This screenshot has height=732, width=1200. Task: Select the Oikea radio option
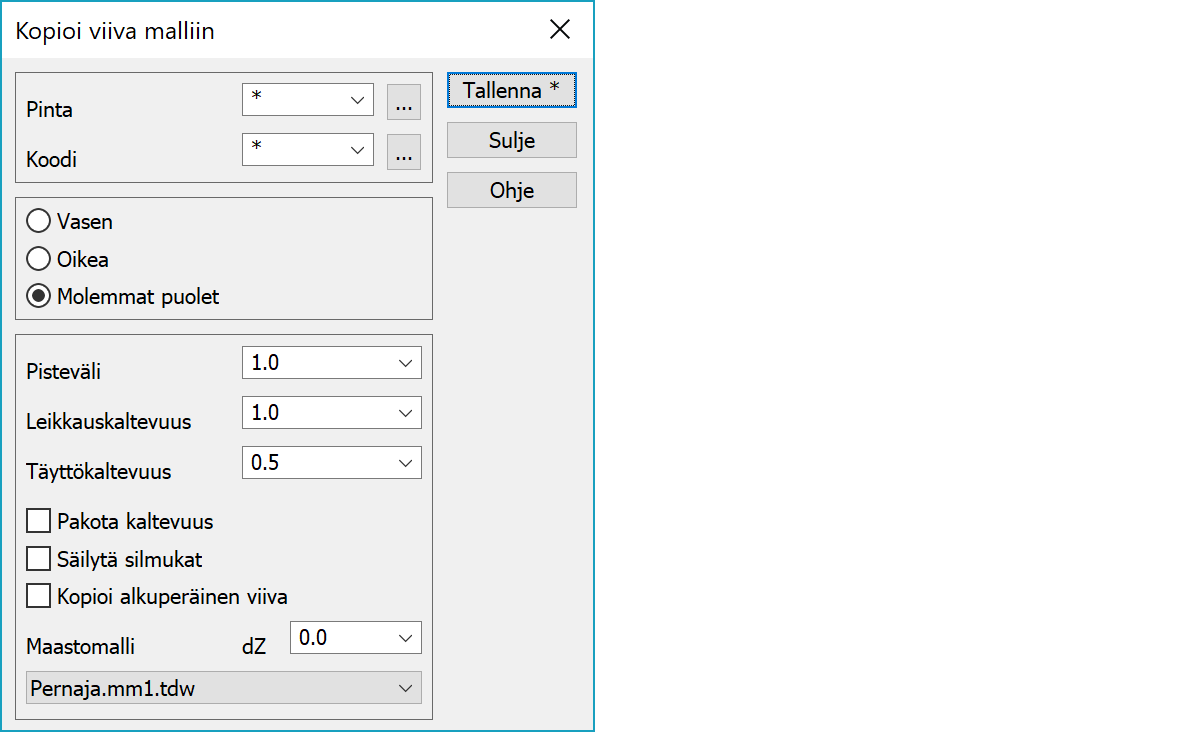39,259
